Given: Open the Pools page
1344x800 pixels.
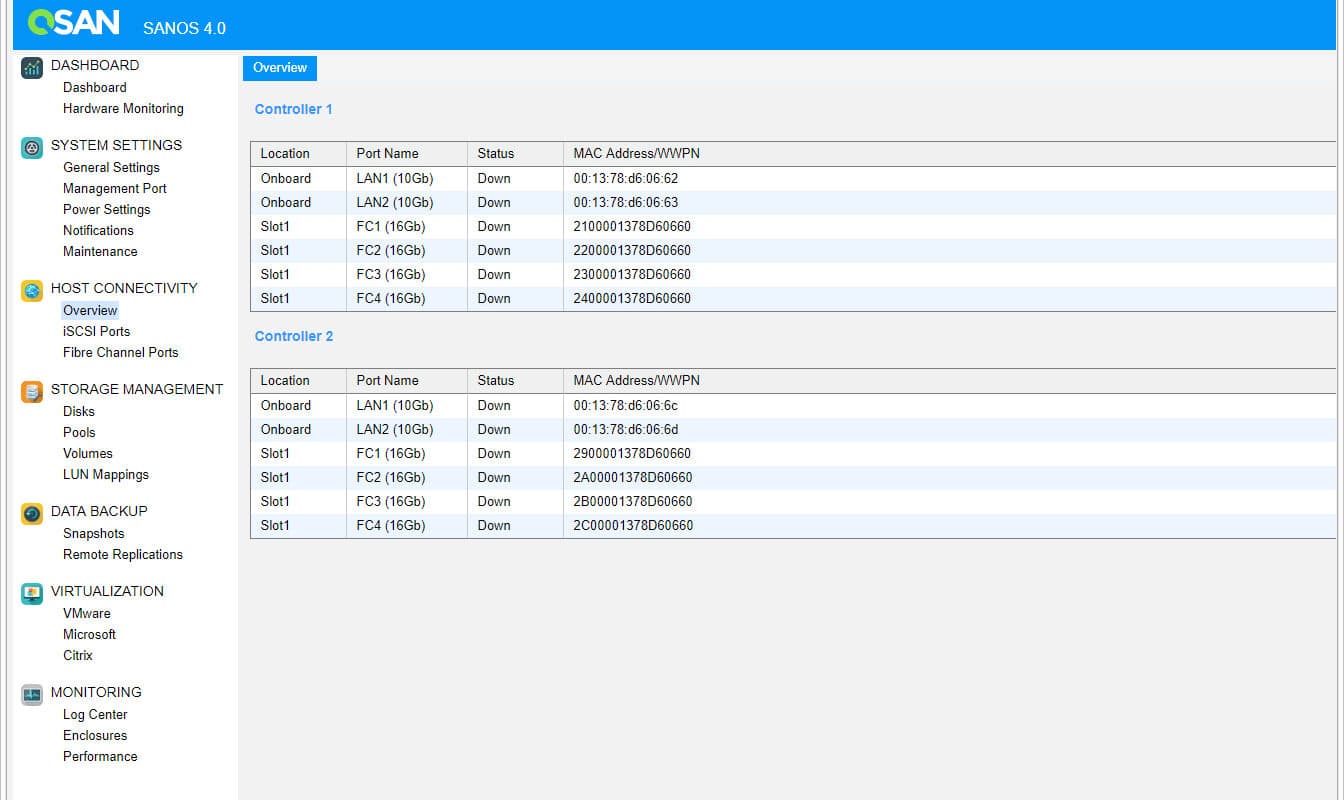Looking at the screenshot, I should [x=79, y=432].
